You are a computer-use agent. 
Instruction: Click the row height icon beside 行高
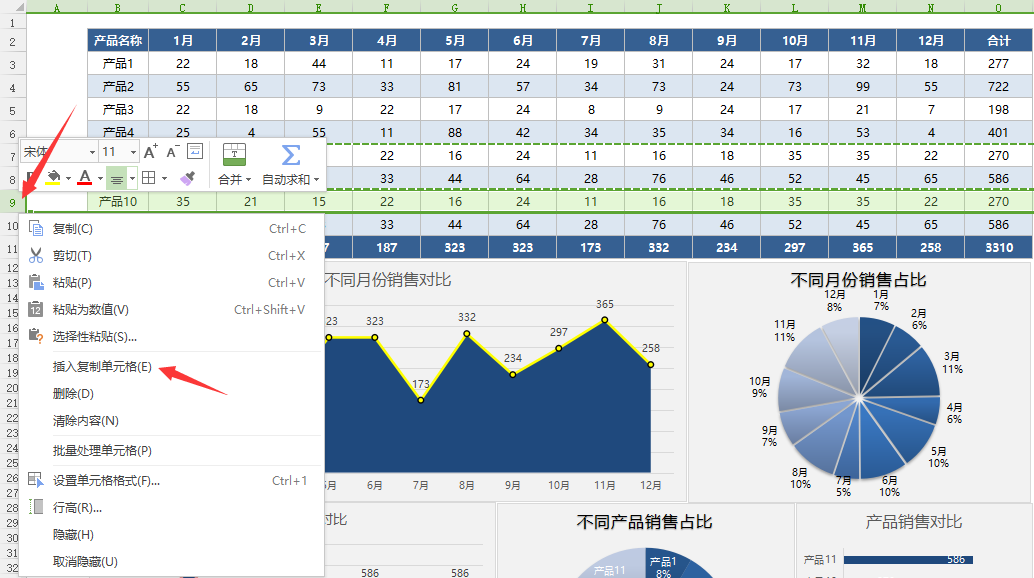(x=36, y=507)
